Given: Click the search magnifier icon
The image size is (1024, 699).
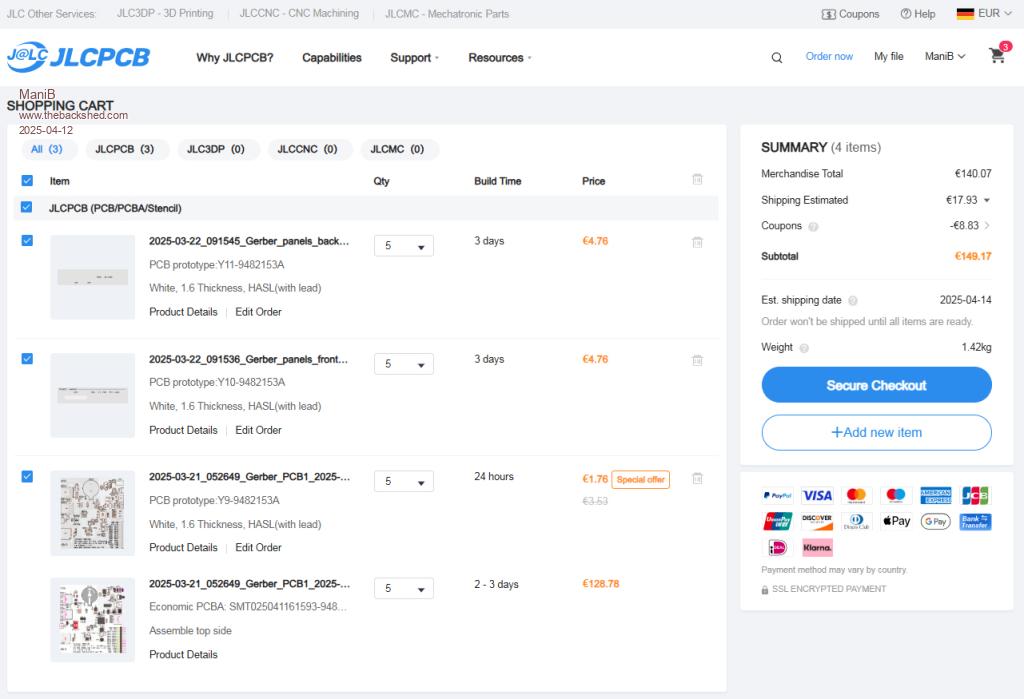Looking at the screenshot, I should [x=777, y=58].
